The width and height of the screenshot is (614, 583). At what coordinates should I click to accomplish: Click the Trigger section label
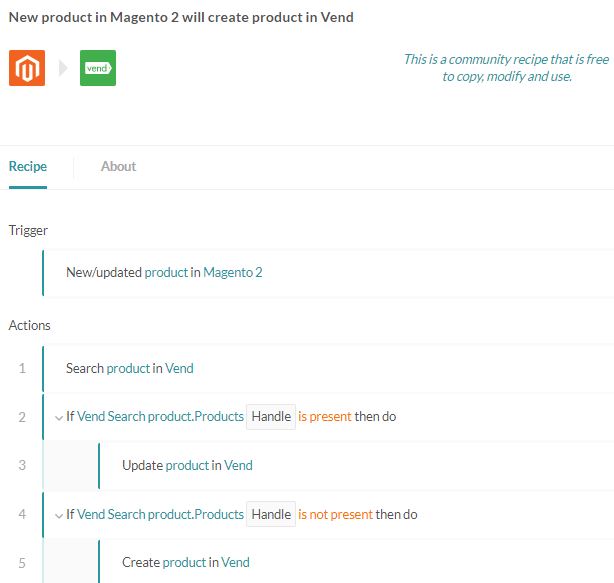(28, 231)
